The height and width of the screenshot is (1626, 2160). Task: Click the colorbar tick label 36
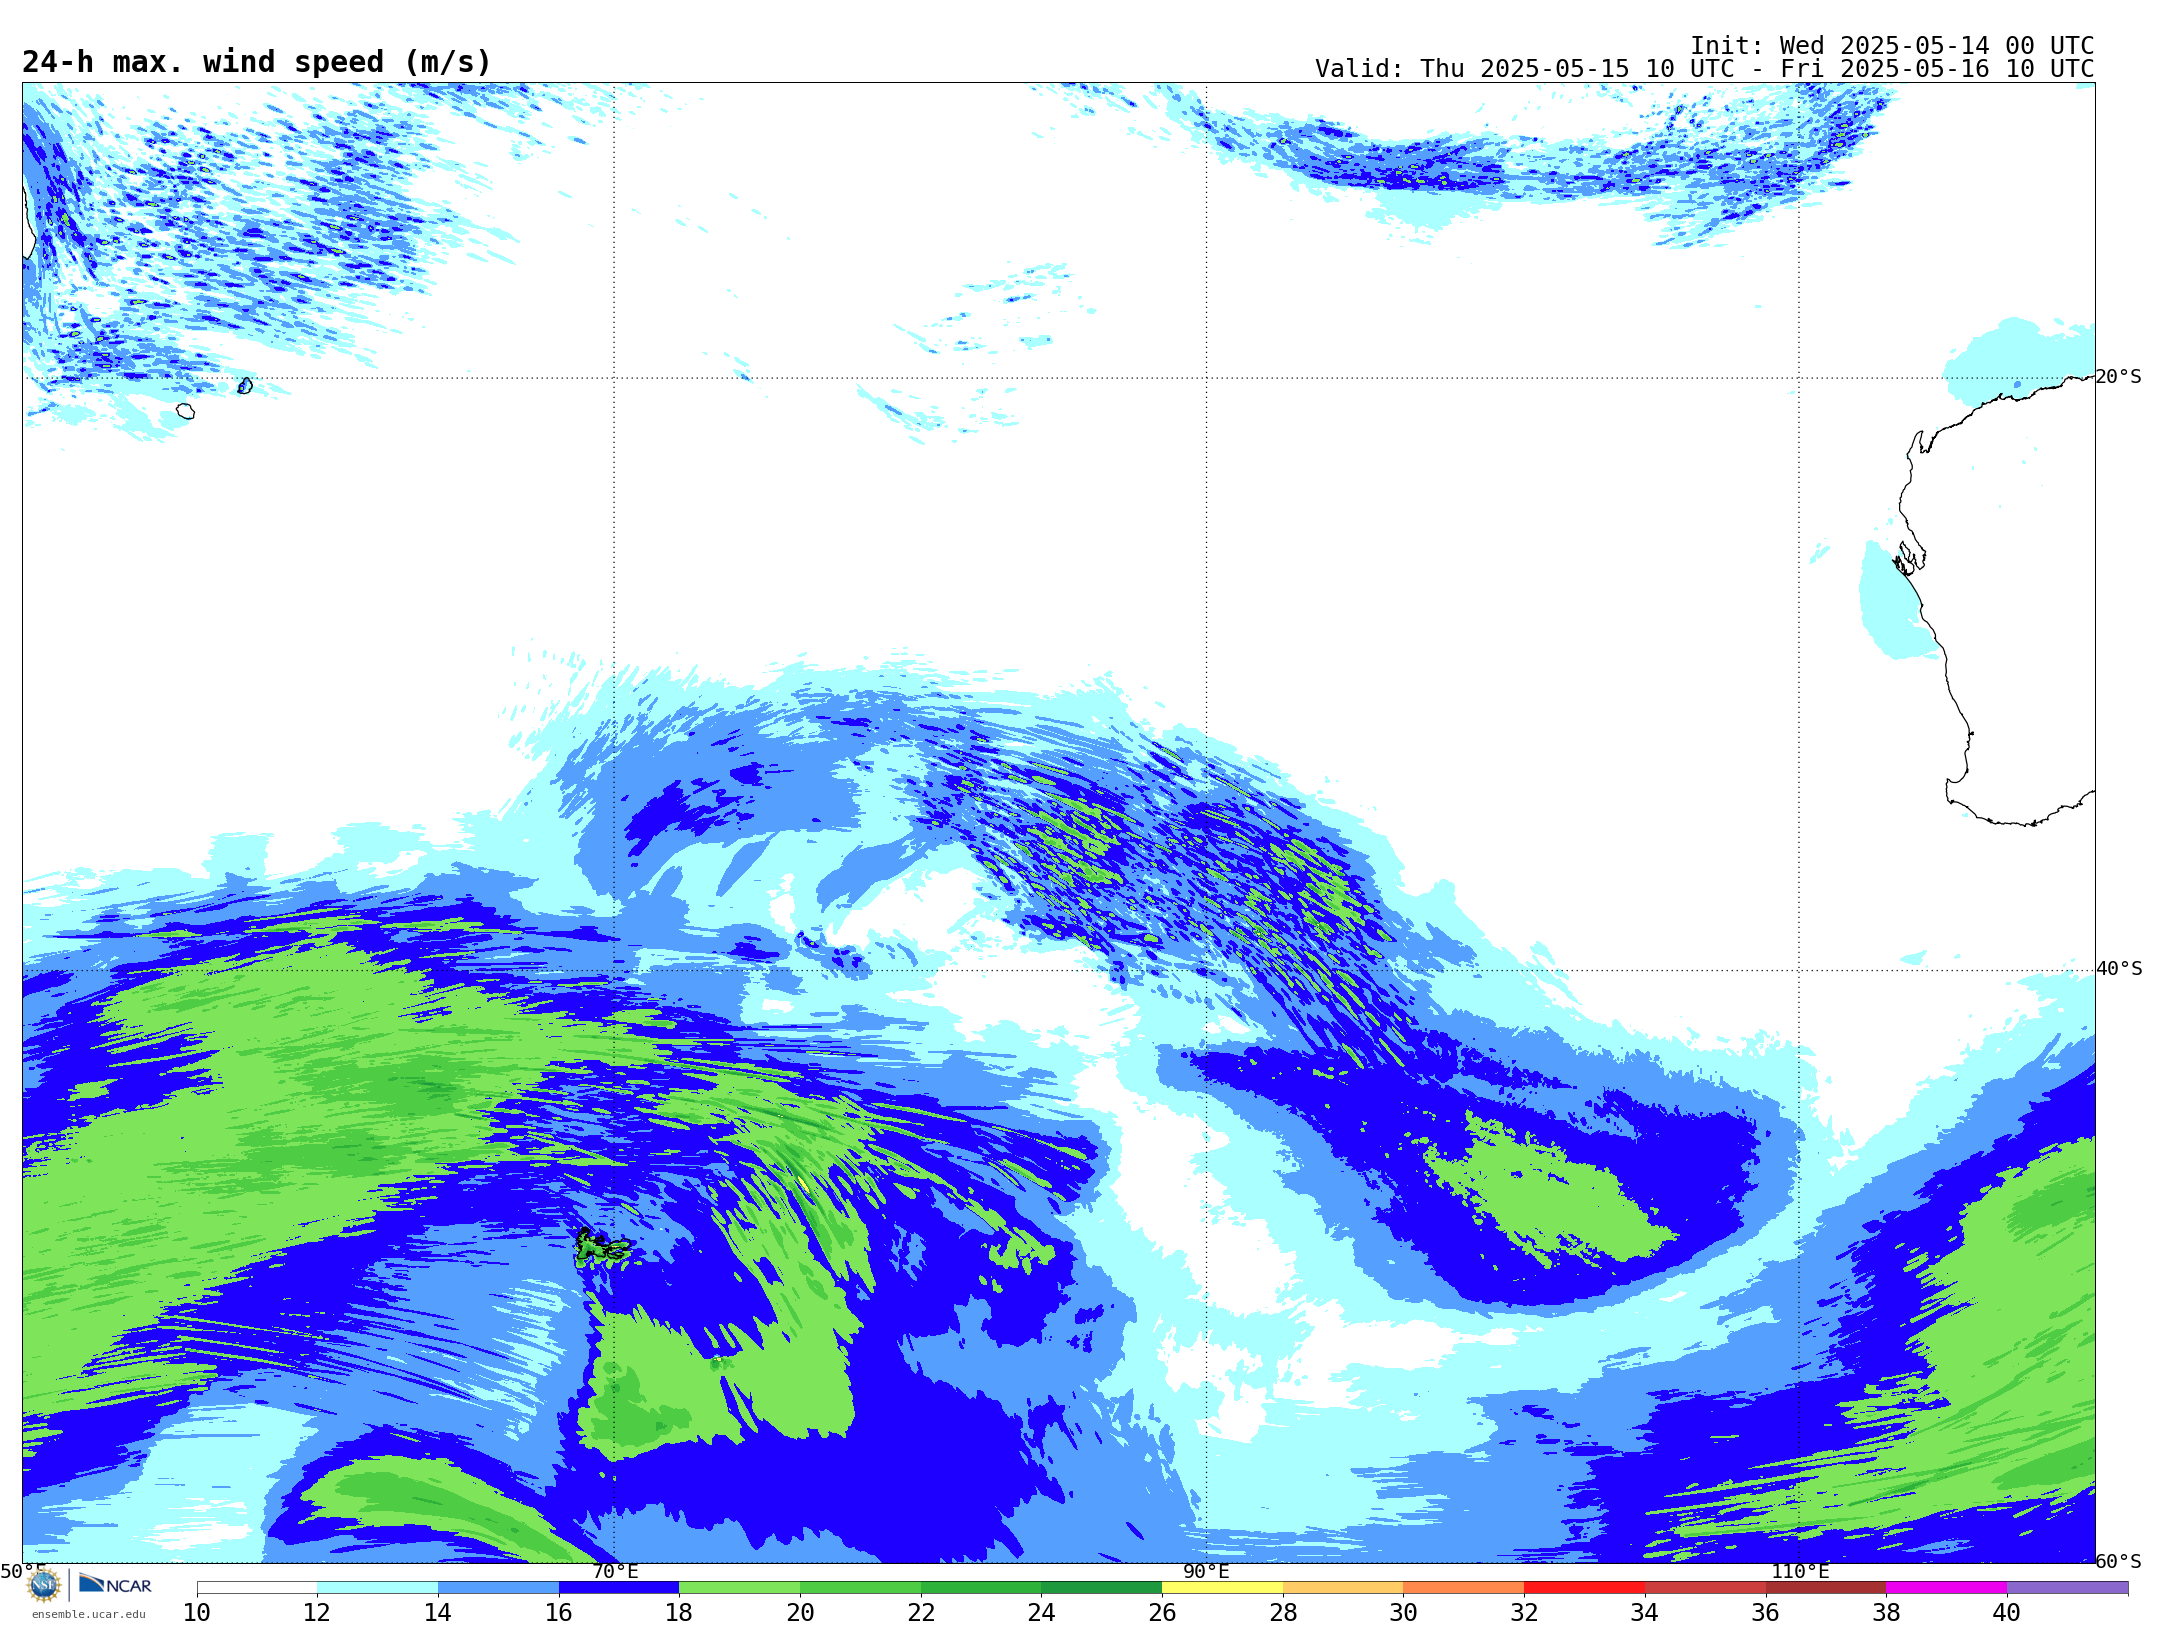click(1765, 1612)
